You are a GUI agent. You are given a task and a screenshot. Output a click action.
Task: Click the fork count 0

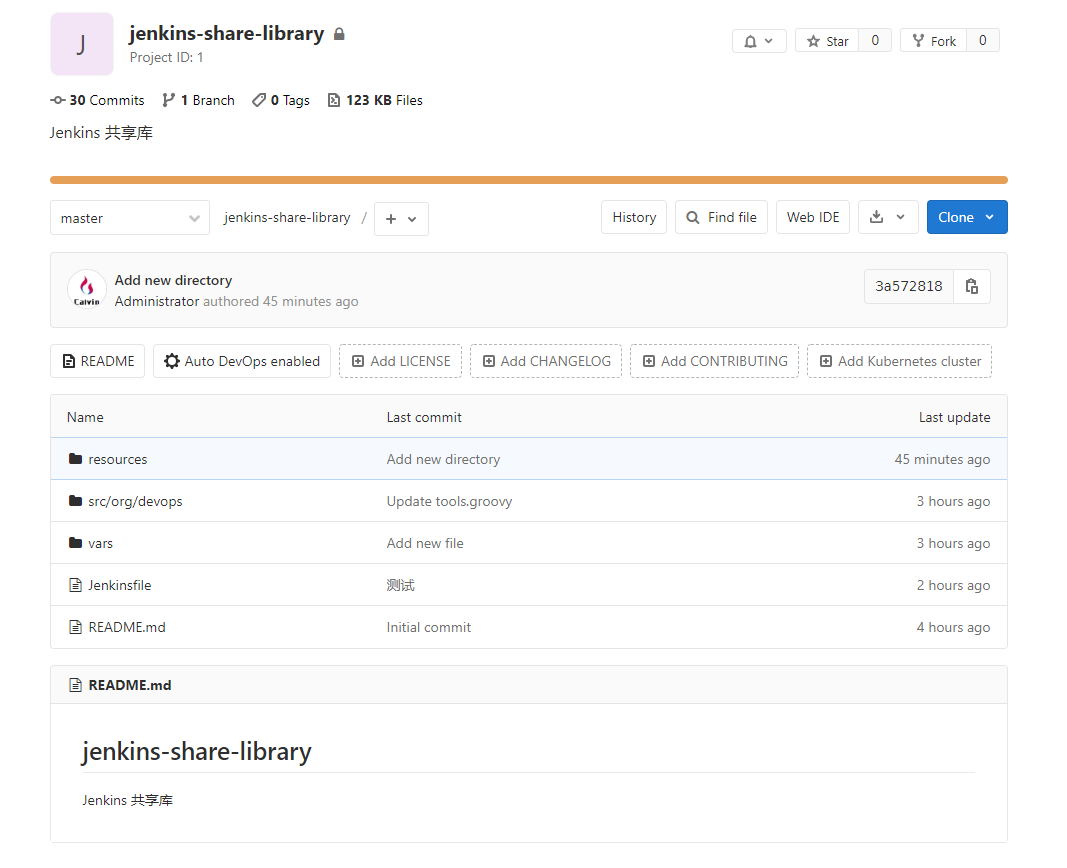[x=983, y=41]
